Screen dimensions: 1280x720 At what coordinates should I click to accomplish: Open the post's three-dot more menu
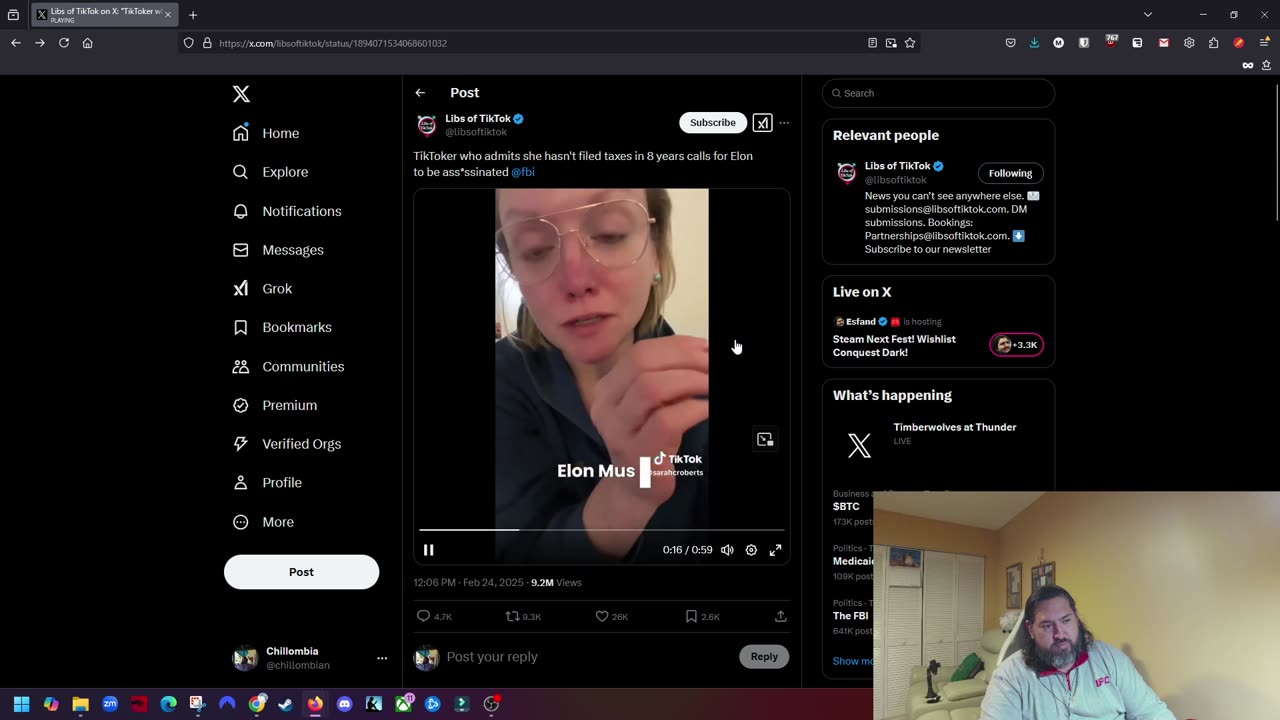pyautogui.click(x=784, y=123)
